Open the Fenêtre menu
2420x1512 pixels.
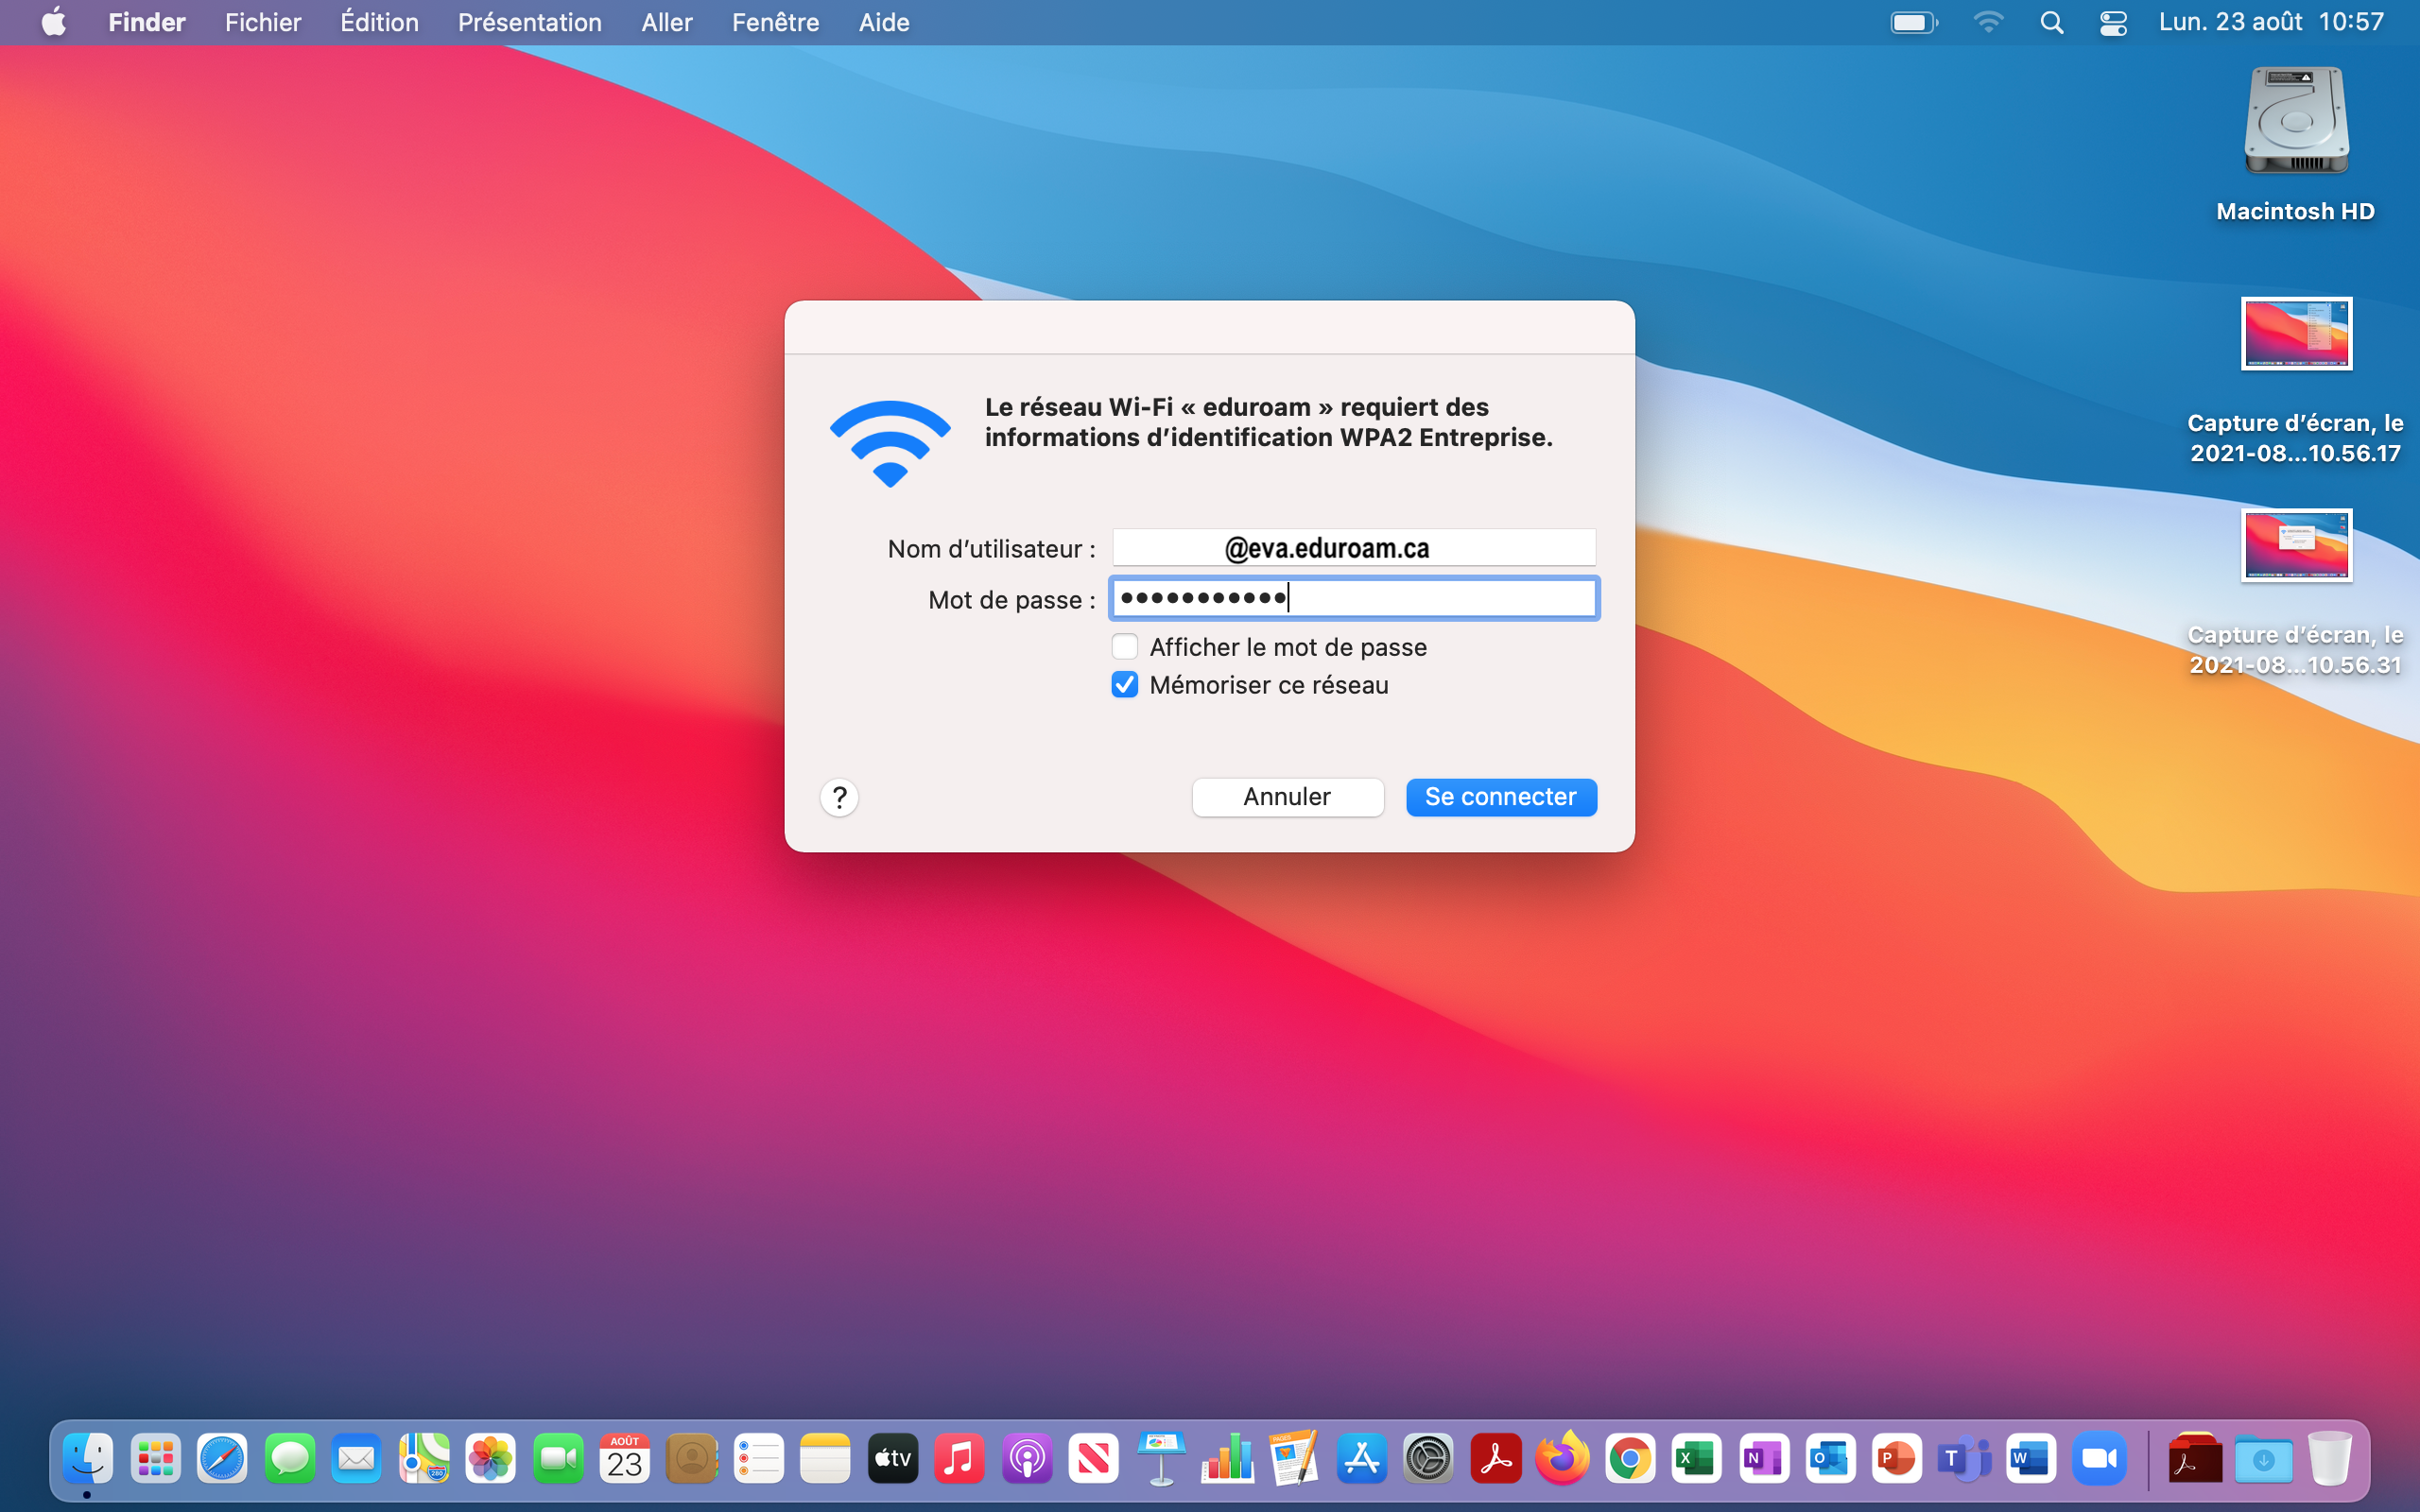(775, 22)
